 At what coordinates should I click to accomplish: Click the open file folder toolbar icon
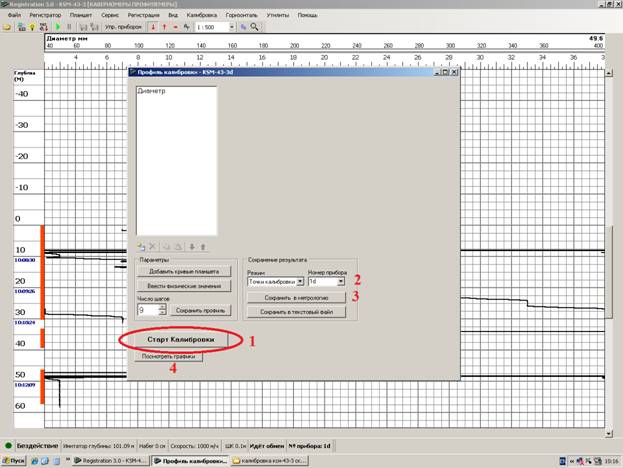7,27
